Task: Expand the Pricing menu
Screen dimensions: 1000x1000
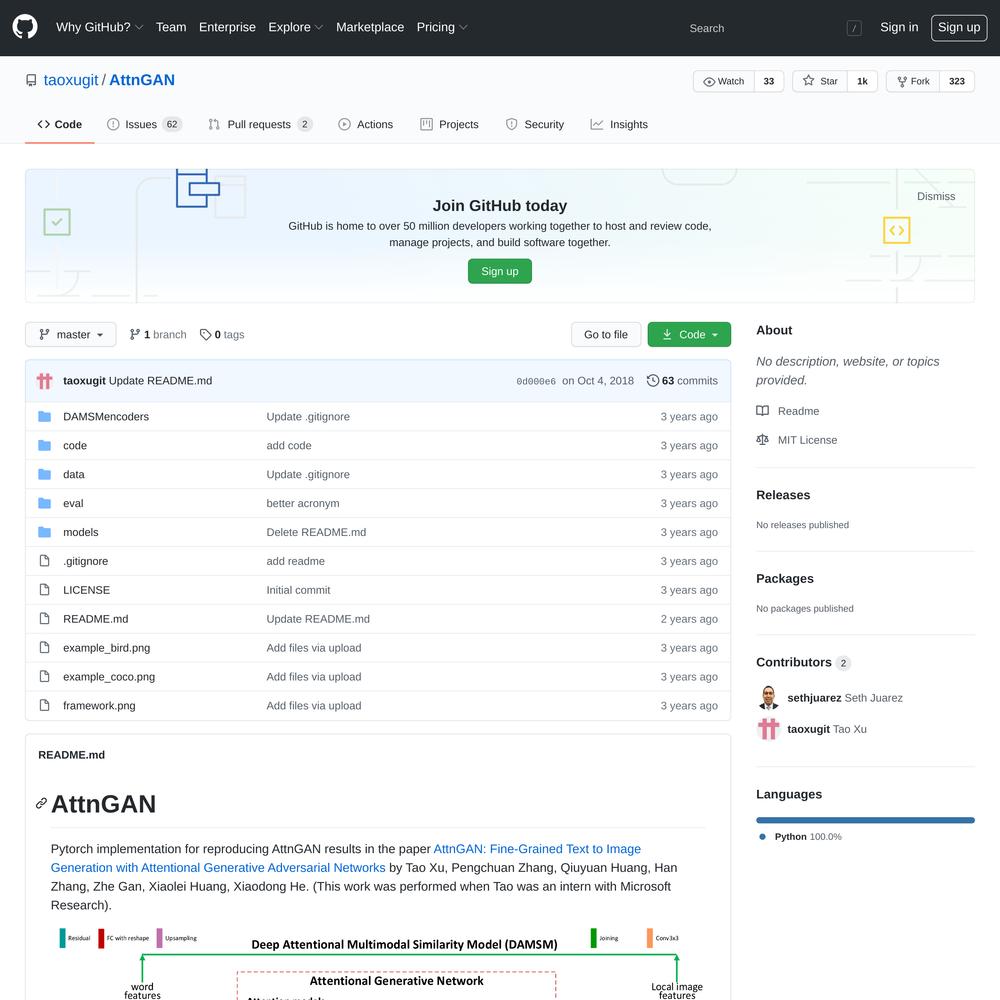Action: (x=442, y=27)
